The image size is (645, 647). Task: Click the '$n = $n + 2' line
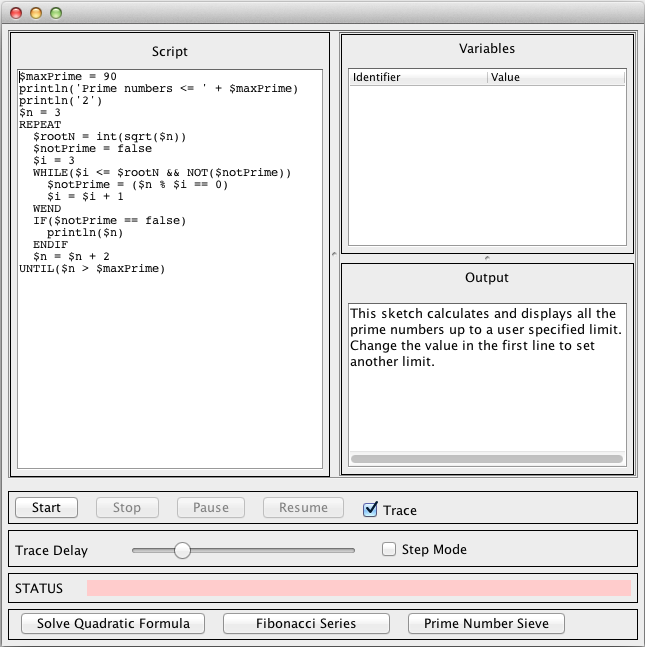[x=71, y=256]
